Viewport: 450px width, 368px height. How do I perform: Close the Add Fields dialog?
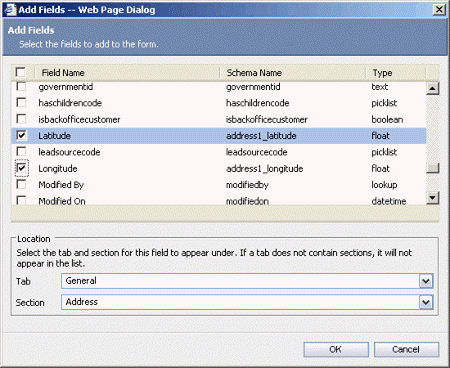[x=439, y=9]
